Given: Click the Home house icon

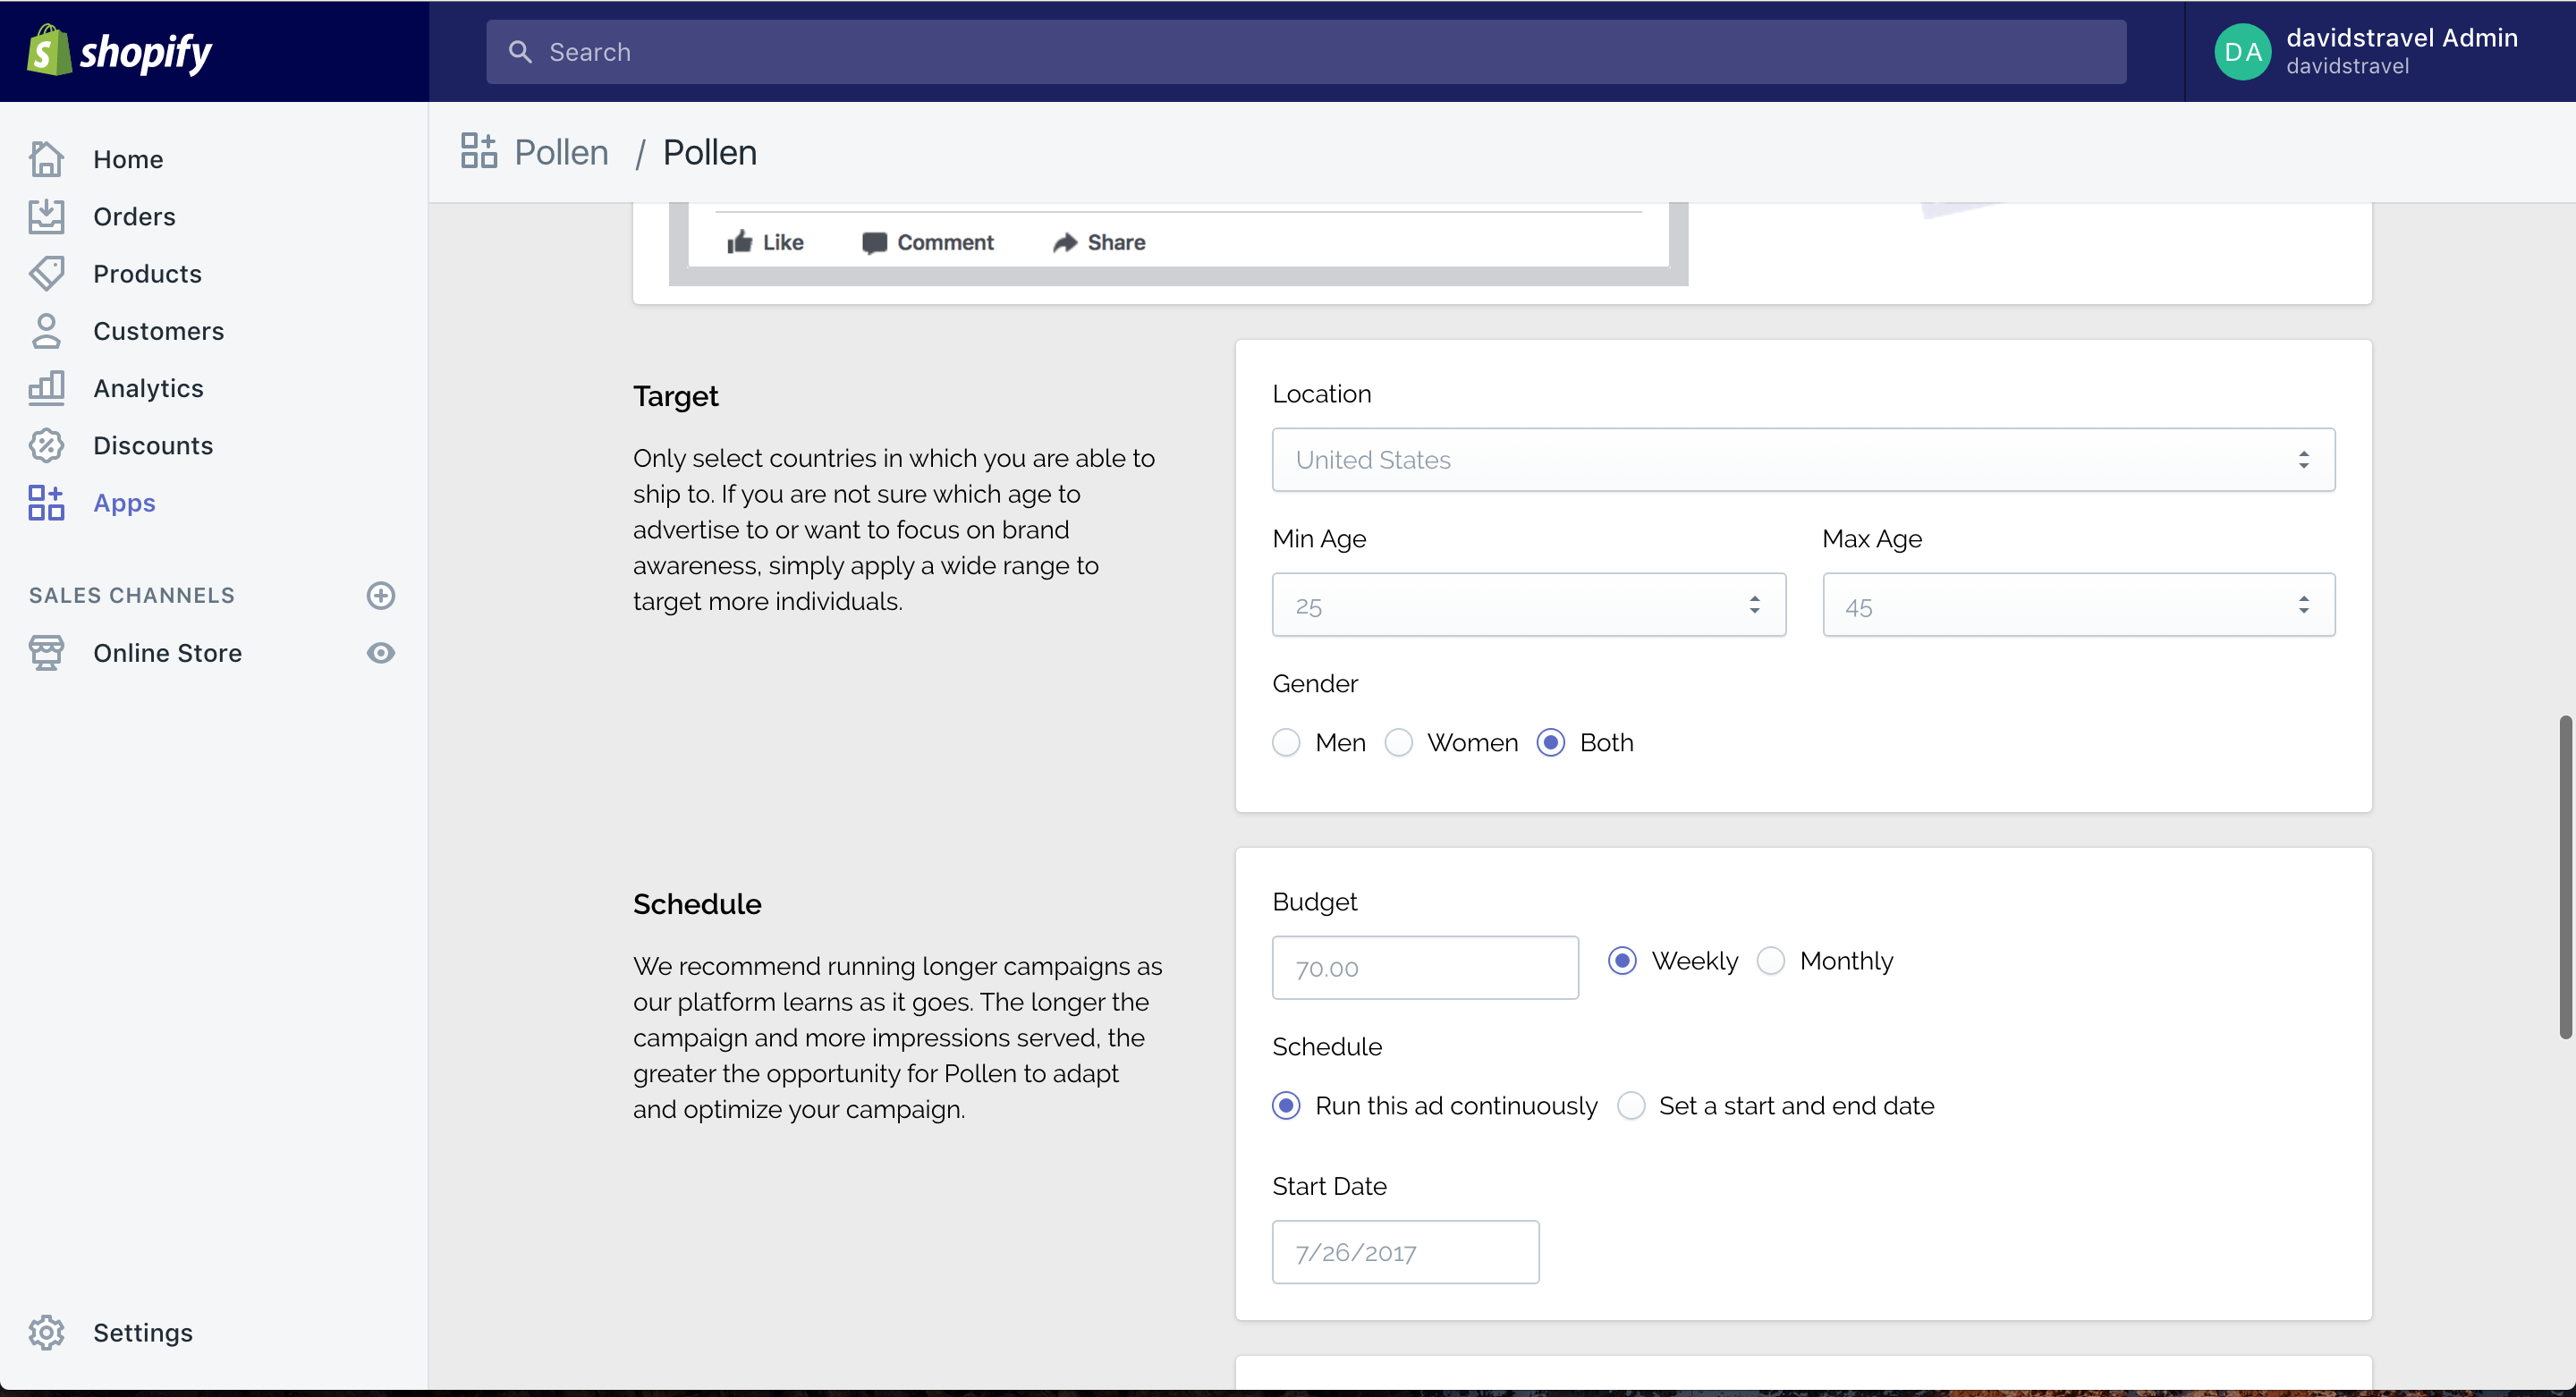Looking at the screenshot, I should click(x=46, y=159).
